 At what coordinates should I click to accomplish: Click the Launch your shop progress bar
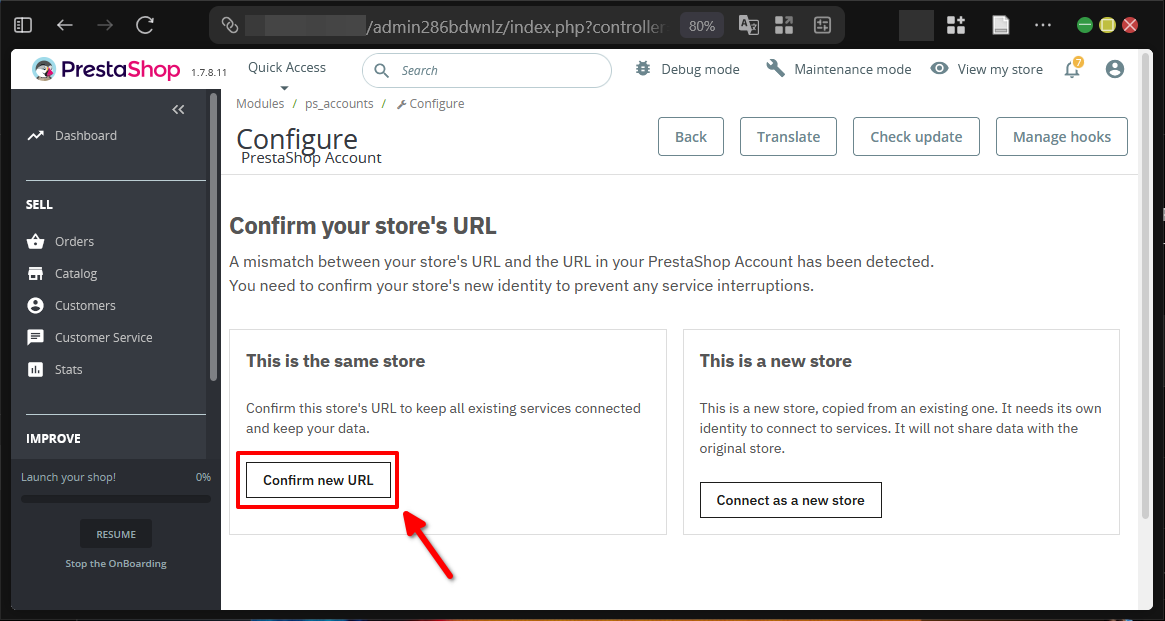pos(115,498)
